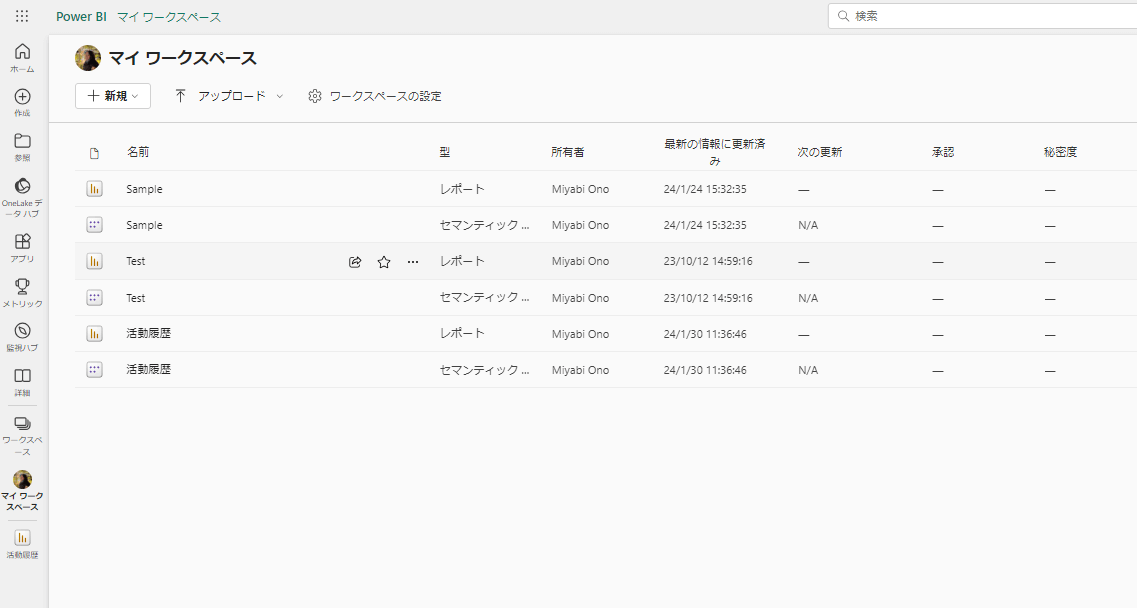Click the 活動履歴 report row icon

coord(94,334)
